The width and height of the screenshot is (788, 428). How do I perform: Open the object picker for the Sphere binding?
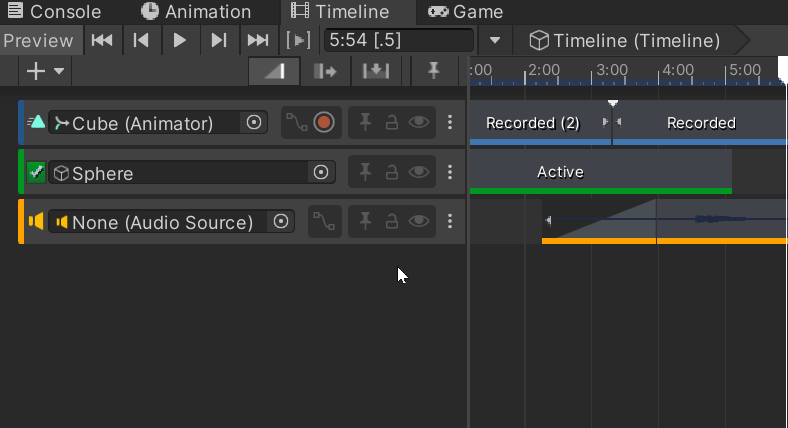coord(321,172)
